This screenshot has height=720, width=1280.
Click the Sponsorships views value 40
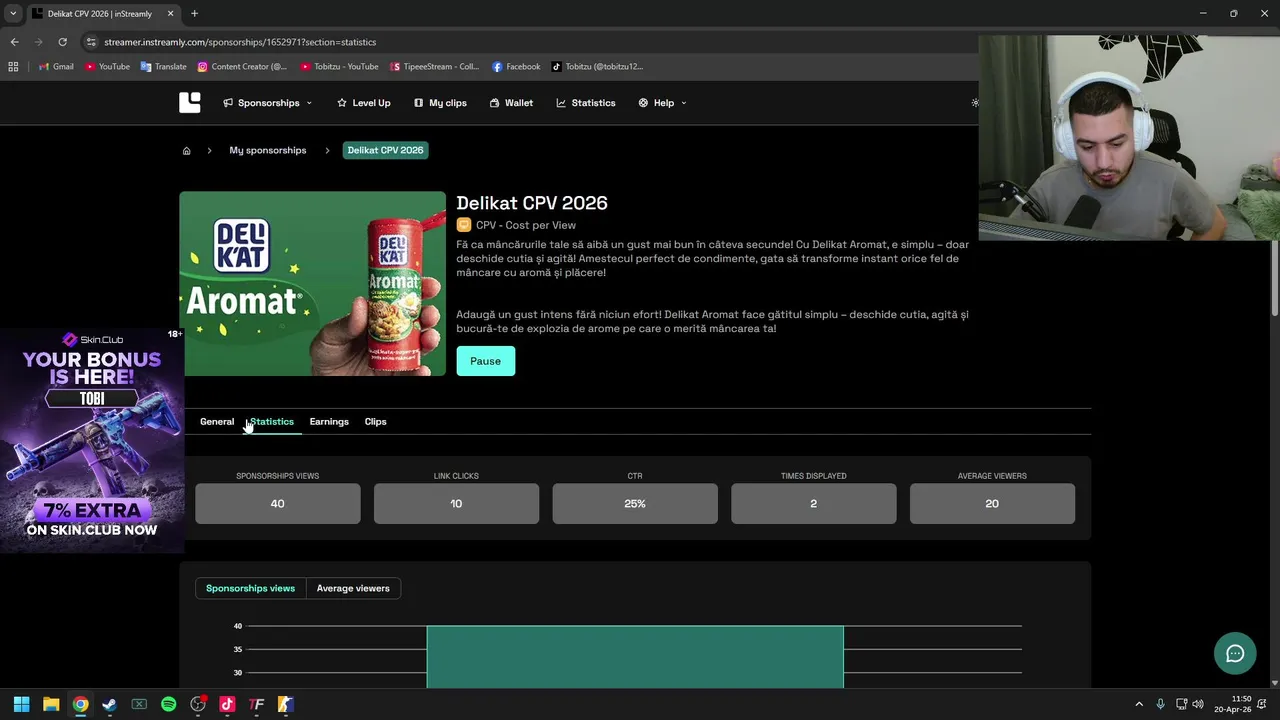pos(278,504)
